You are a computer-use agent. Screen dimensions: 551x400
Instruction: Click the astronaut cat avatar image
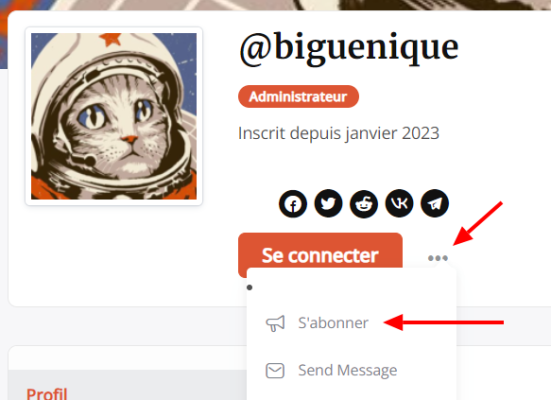tap(114, 116)
